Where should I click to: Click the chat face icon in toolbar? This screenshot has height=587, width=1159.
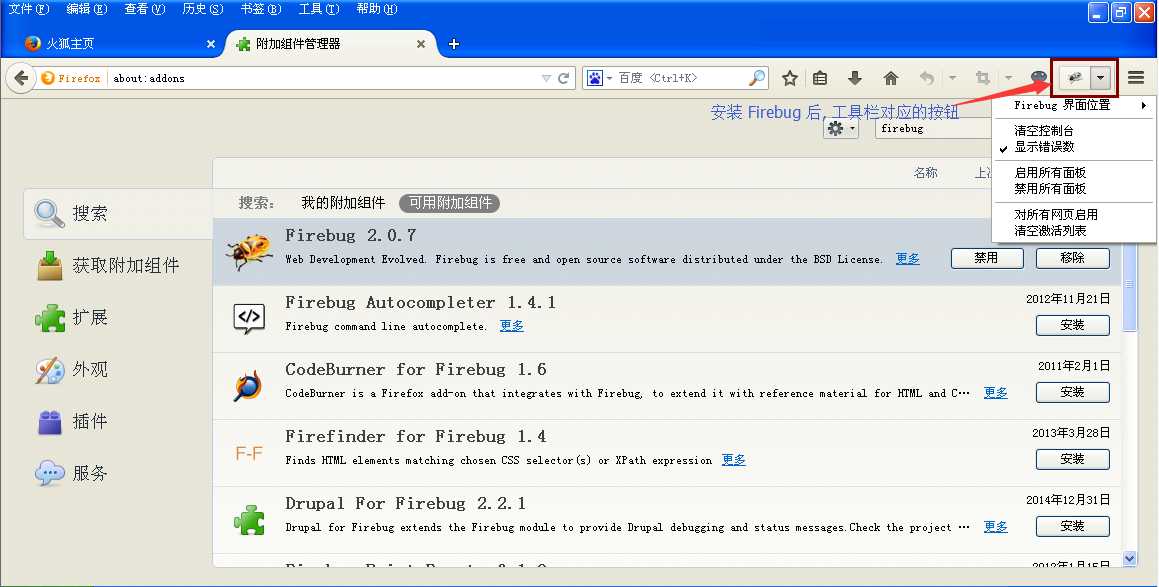coord(1039,78)
